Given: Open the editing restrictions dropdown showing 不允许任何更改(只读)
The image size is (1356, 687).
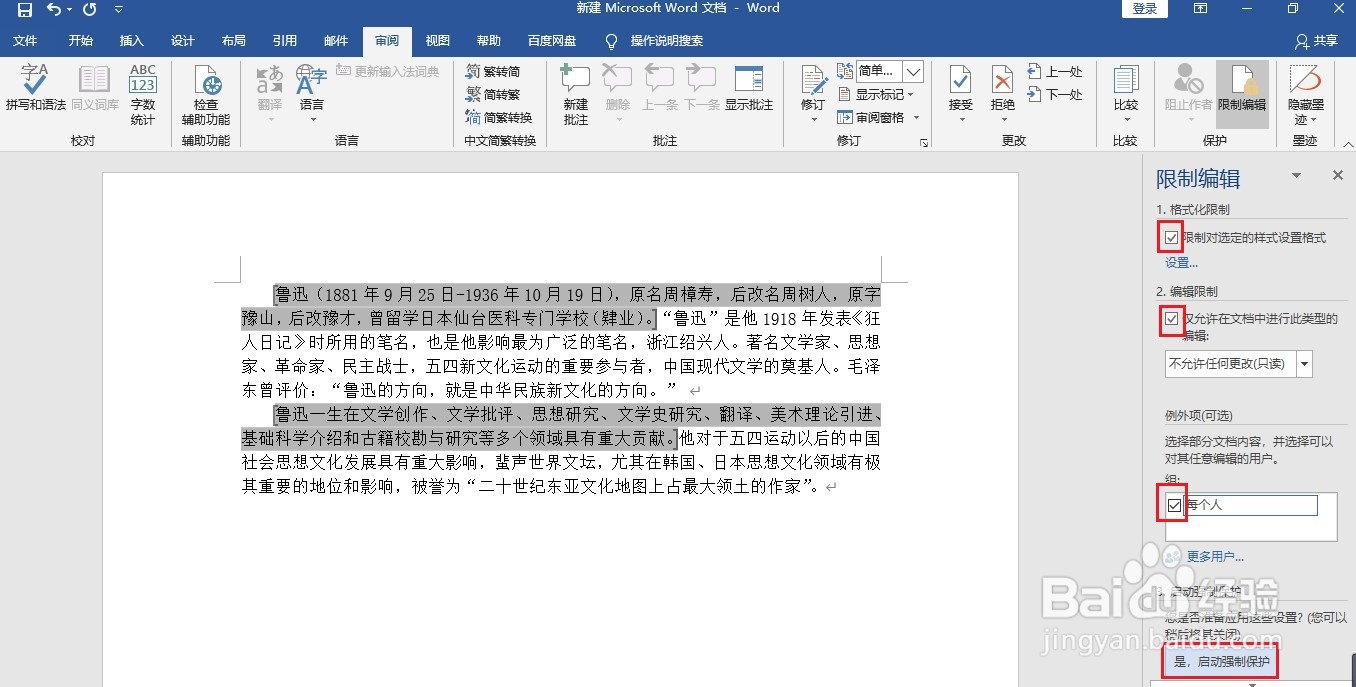Looking at the screenshot, I should click(1302, 364).
